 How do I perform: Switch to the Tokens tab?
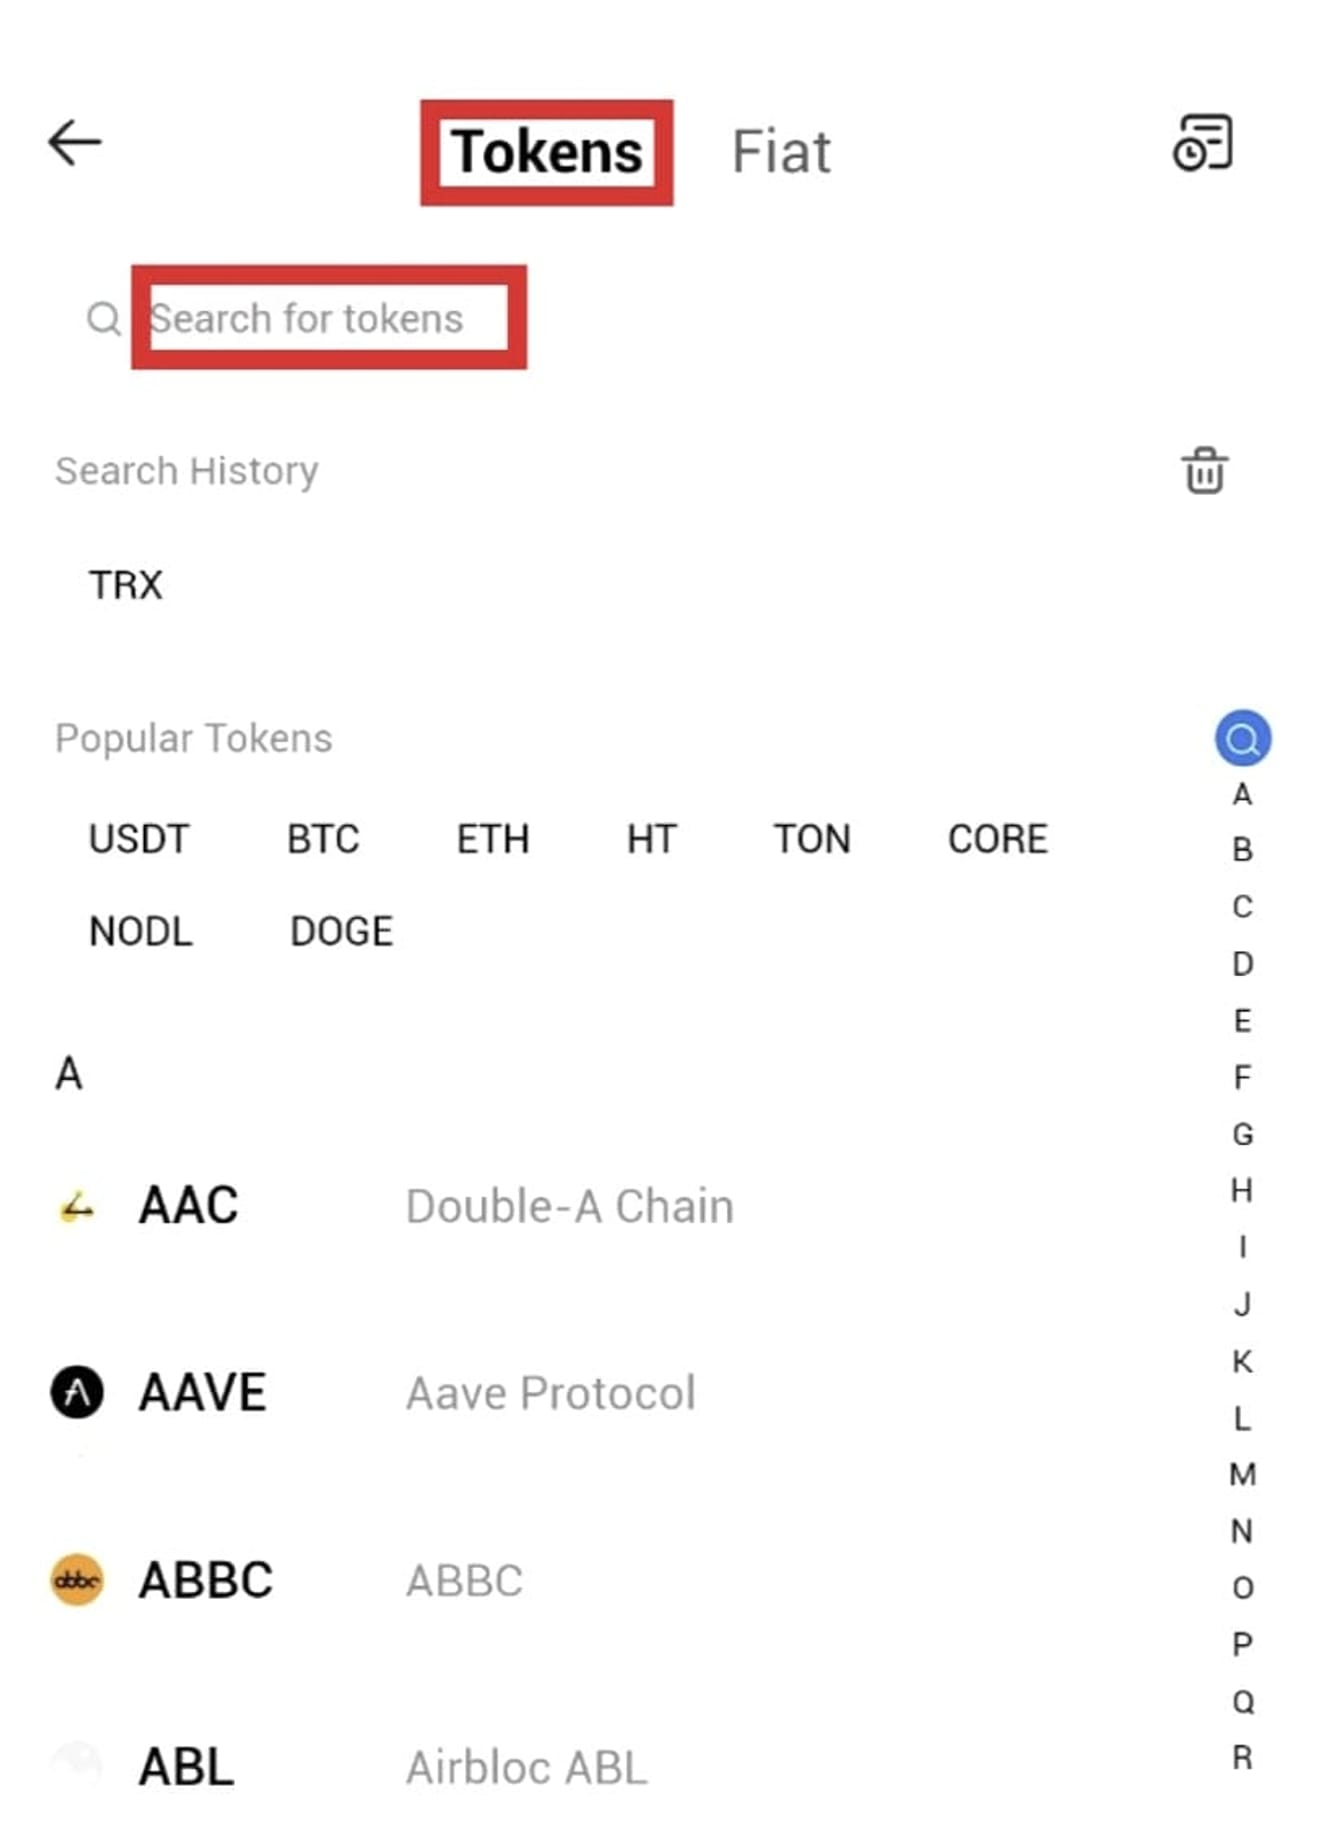[546, 152]
